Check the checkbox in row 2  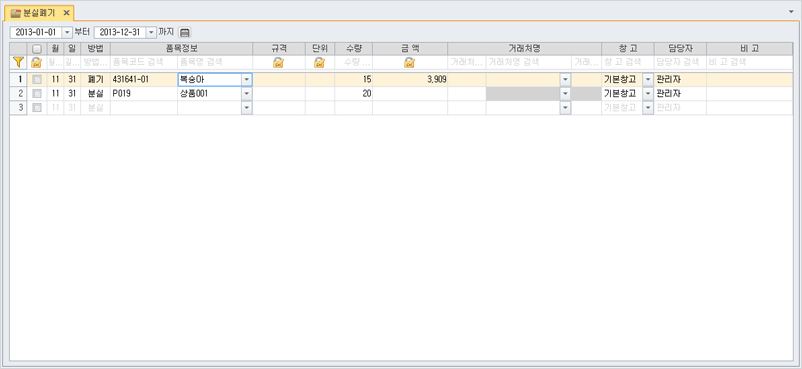[37, 94]
